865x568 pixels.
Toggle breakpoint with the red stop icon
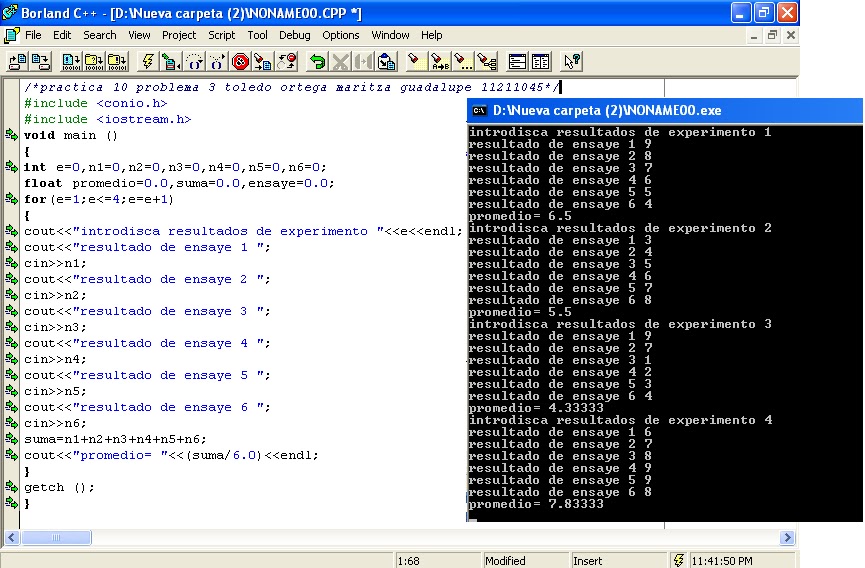tap(241, 62)
